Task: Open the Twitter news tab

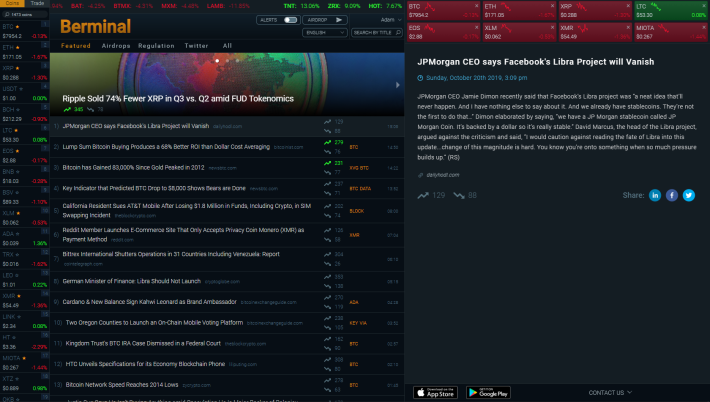Action: click(197, 46)
